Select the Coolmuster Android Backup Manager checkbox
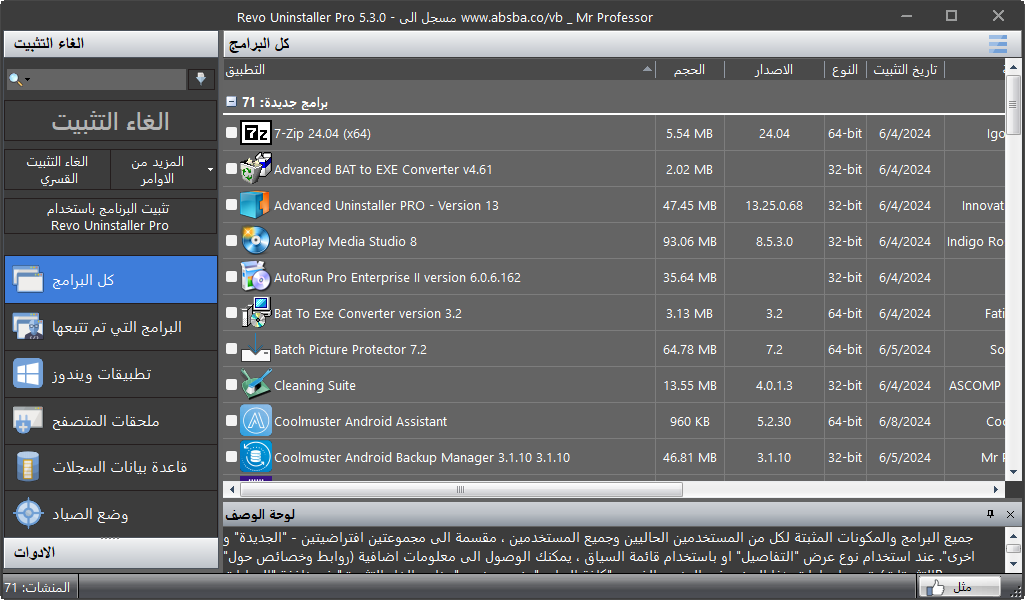The height and width of the screenshot is (600, 1025). coord(232,457)
